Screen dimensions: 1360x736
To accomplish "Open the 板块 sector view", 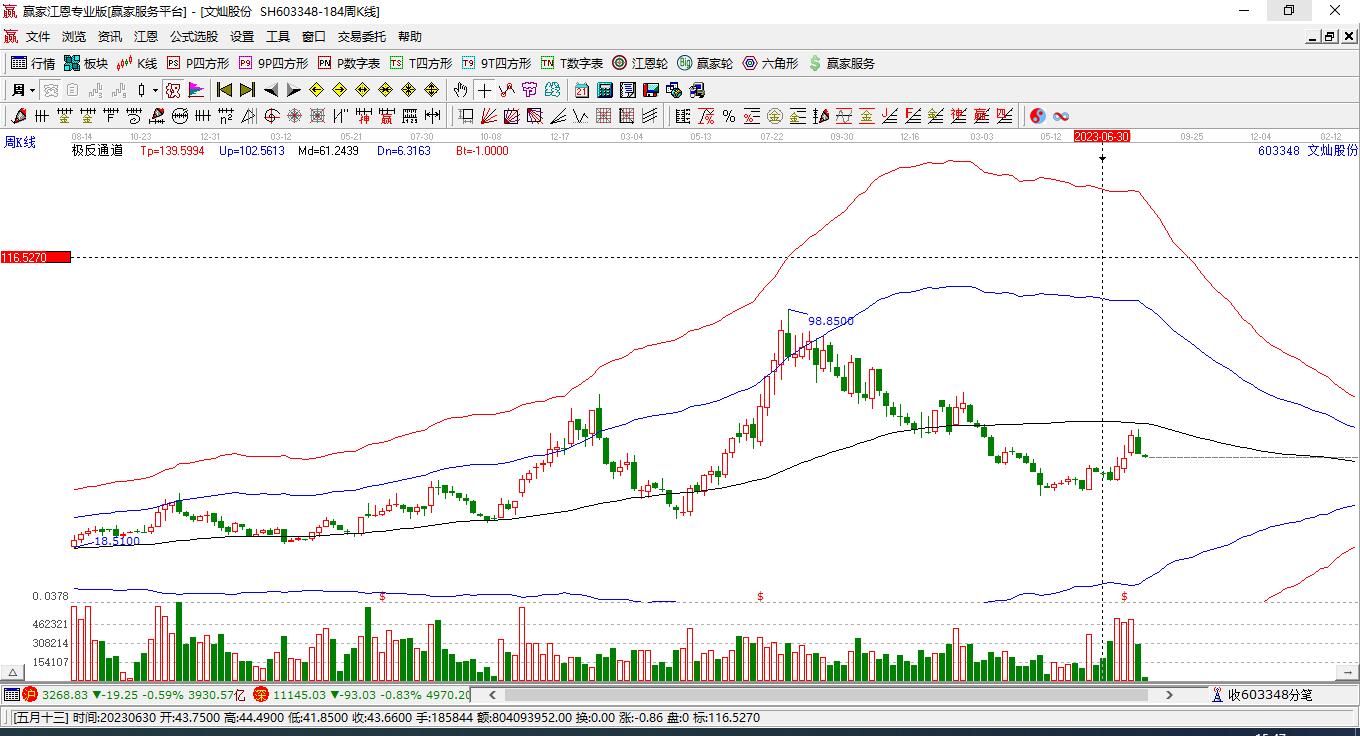I will (x=86, y=63).
